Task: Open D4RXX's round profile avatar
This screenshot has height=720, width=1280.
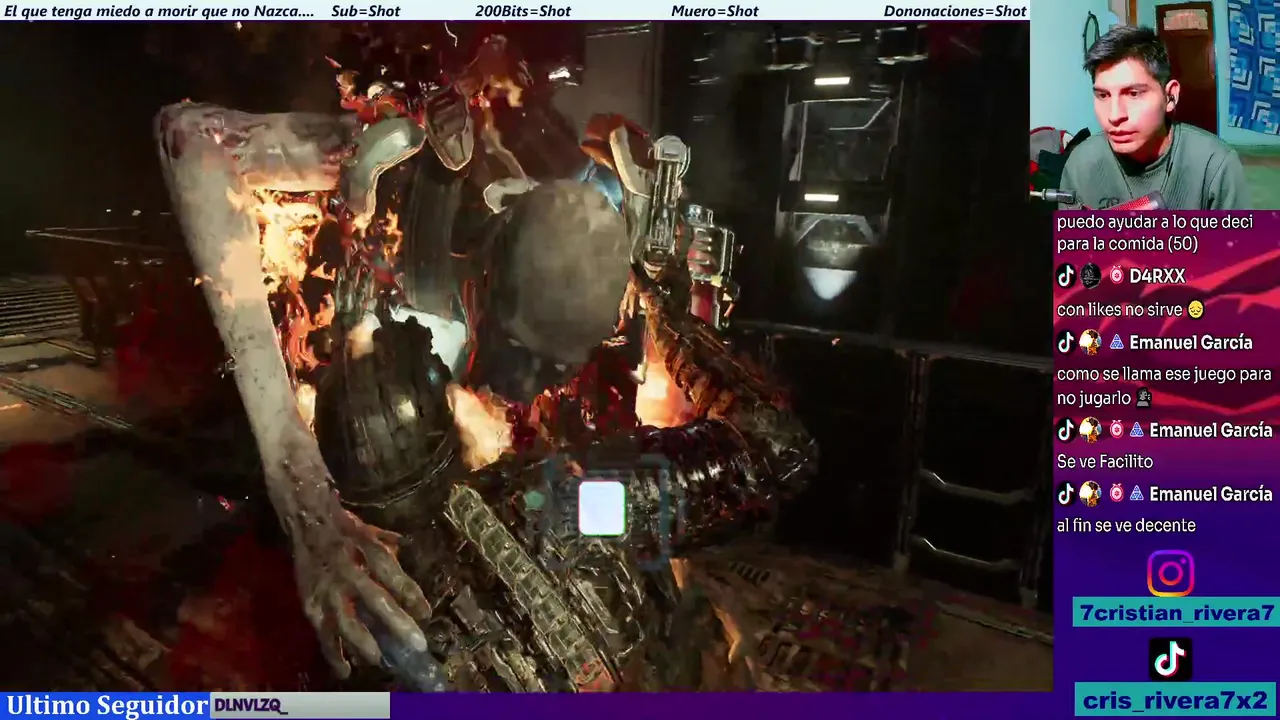Action: [x=1090, y=276]
